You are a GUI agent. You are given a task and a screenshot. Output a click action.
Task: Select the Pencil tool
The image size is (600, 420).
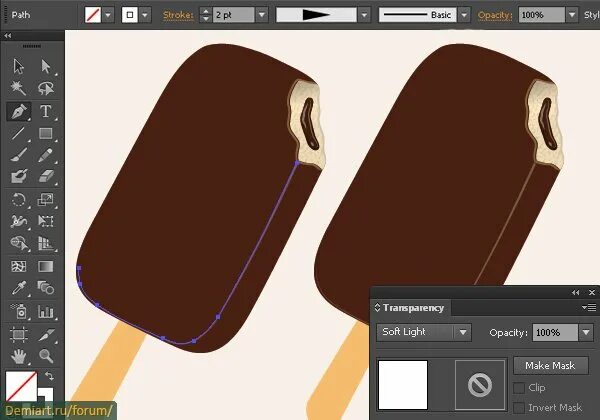click(x=46, y=155)
